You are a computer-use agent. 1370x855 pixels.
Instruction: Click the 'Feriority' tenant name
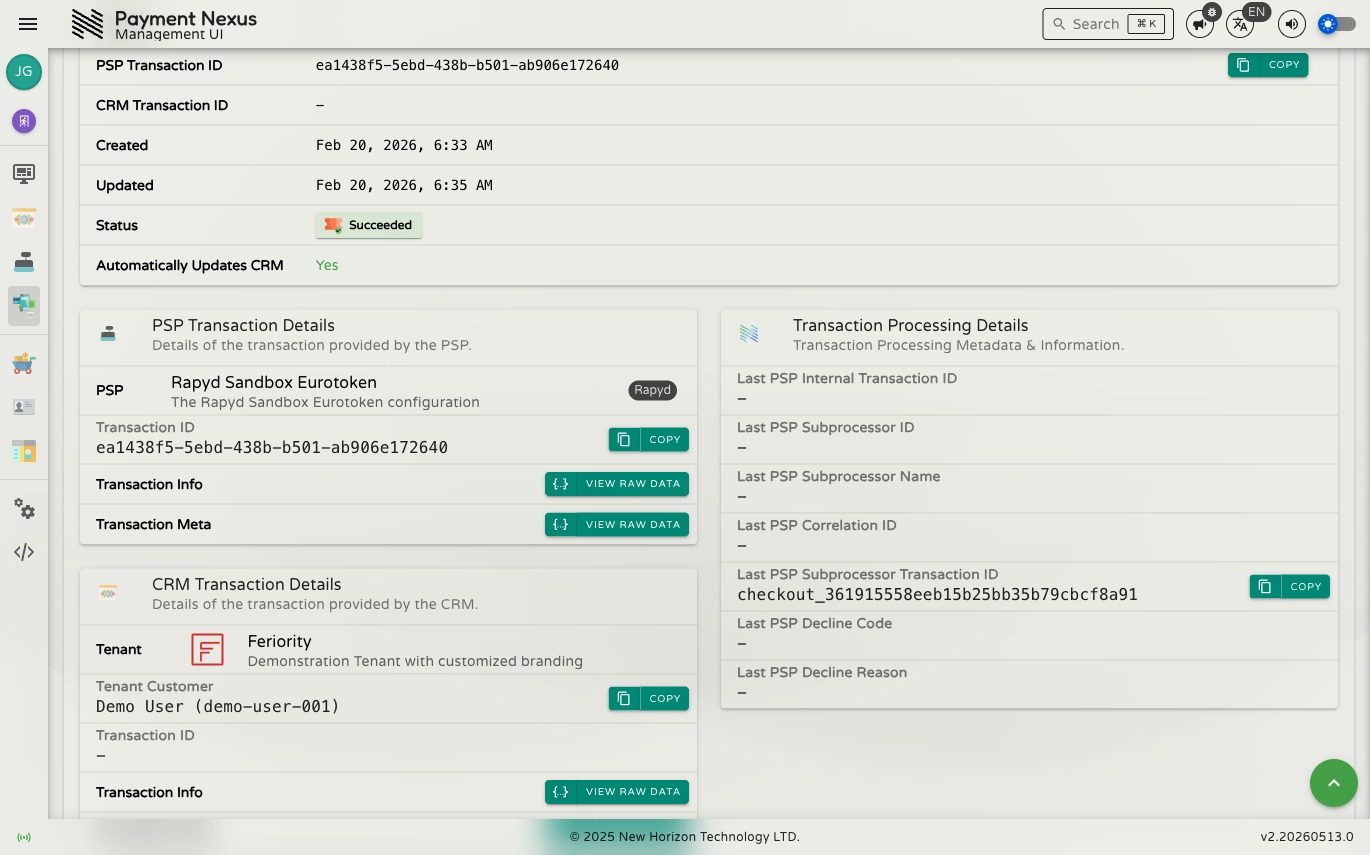280,641
